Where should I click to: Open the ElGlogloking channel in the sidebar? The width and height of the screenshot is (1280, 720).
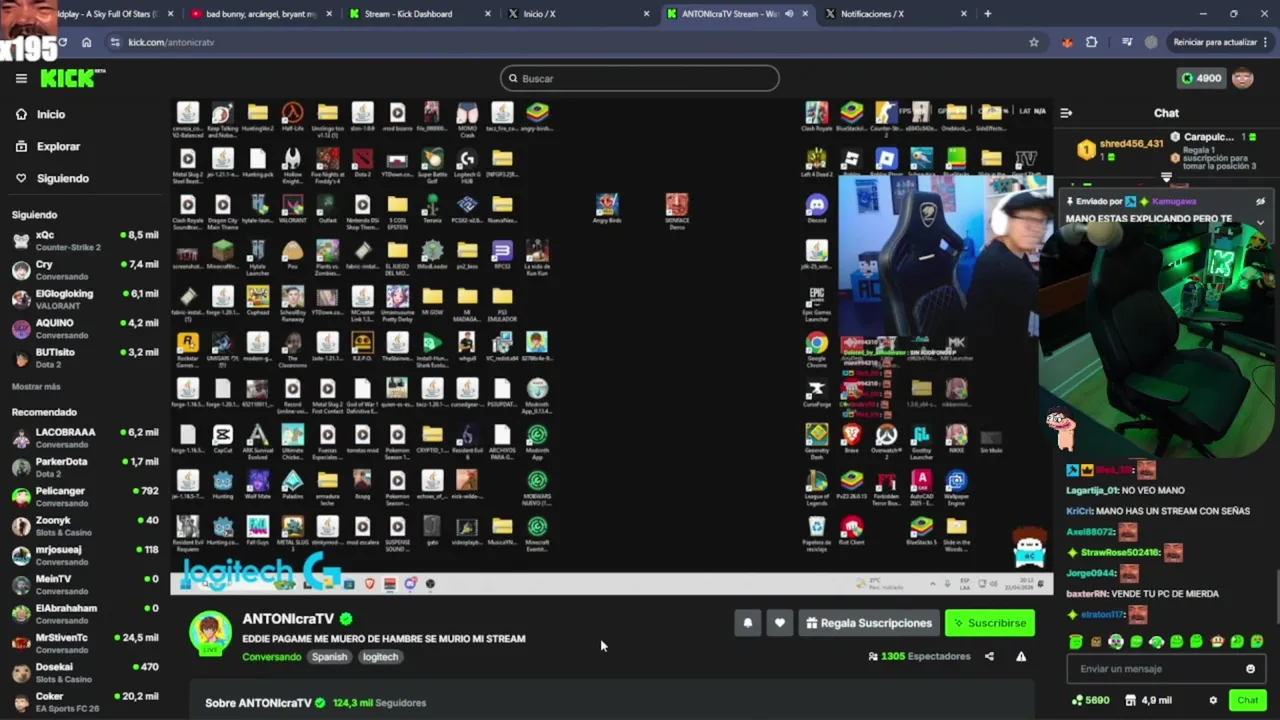pyautogui.click(x=85, y=299)
